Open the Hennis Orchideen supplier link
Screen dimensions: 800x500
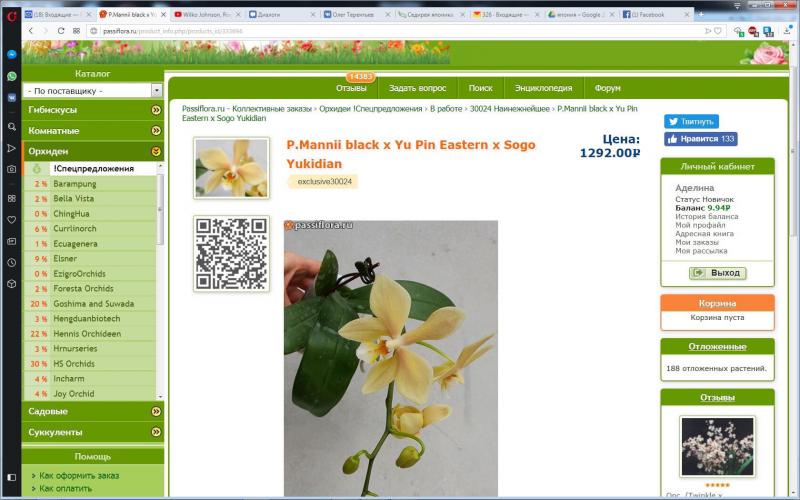pos(87,334)
